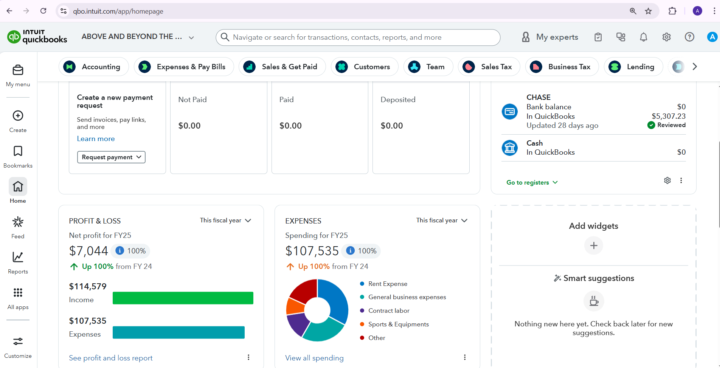Open My experts

550,37
